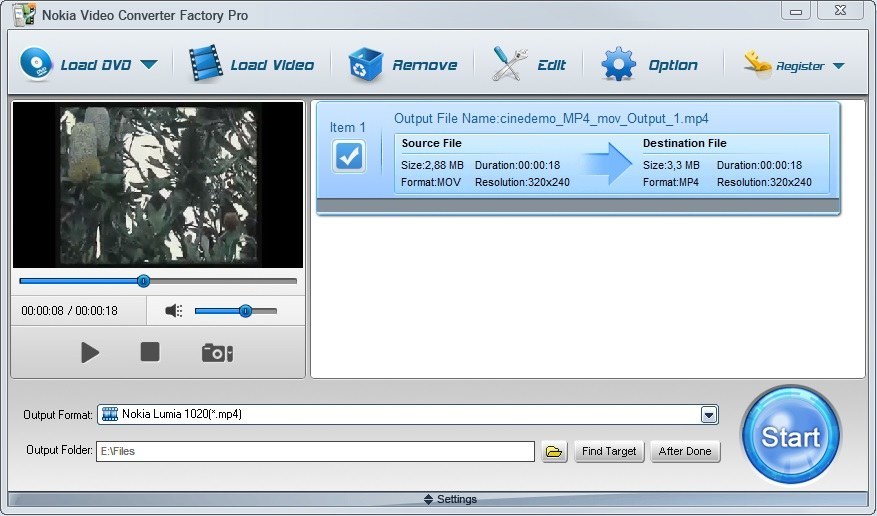Image resolution: width=877 pixels, height=516 pixels.
Task: Click the conversion arrow icon in Item 1
Action: 606,163
